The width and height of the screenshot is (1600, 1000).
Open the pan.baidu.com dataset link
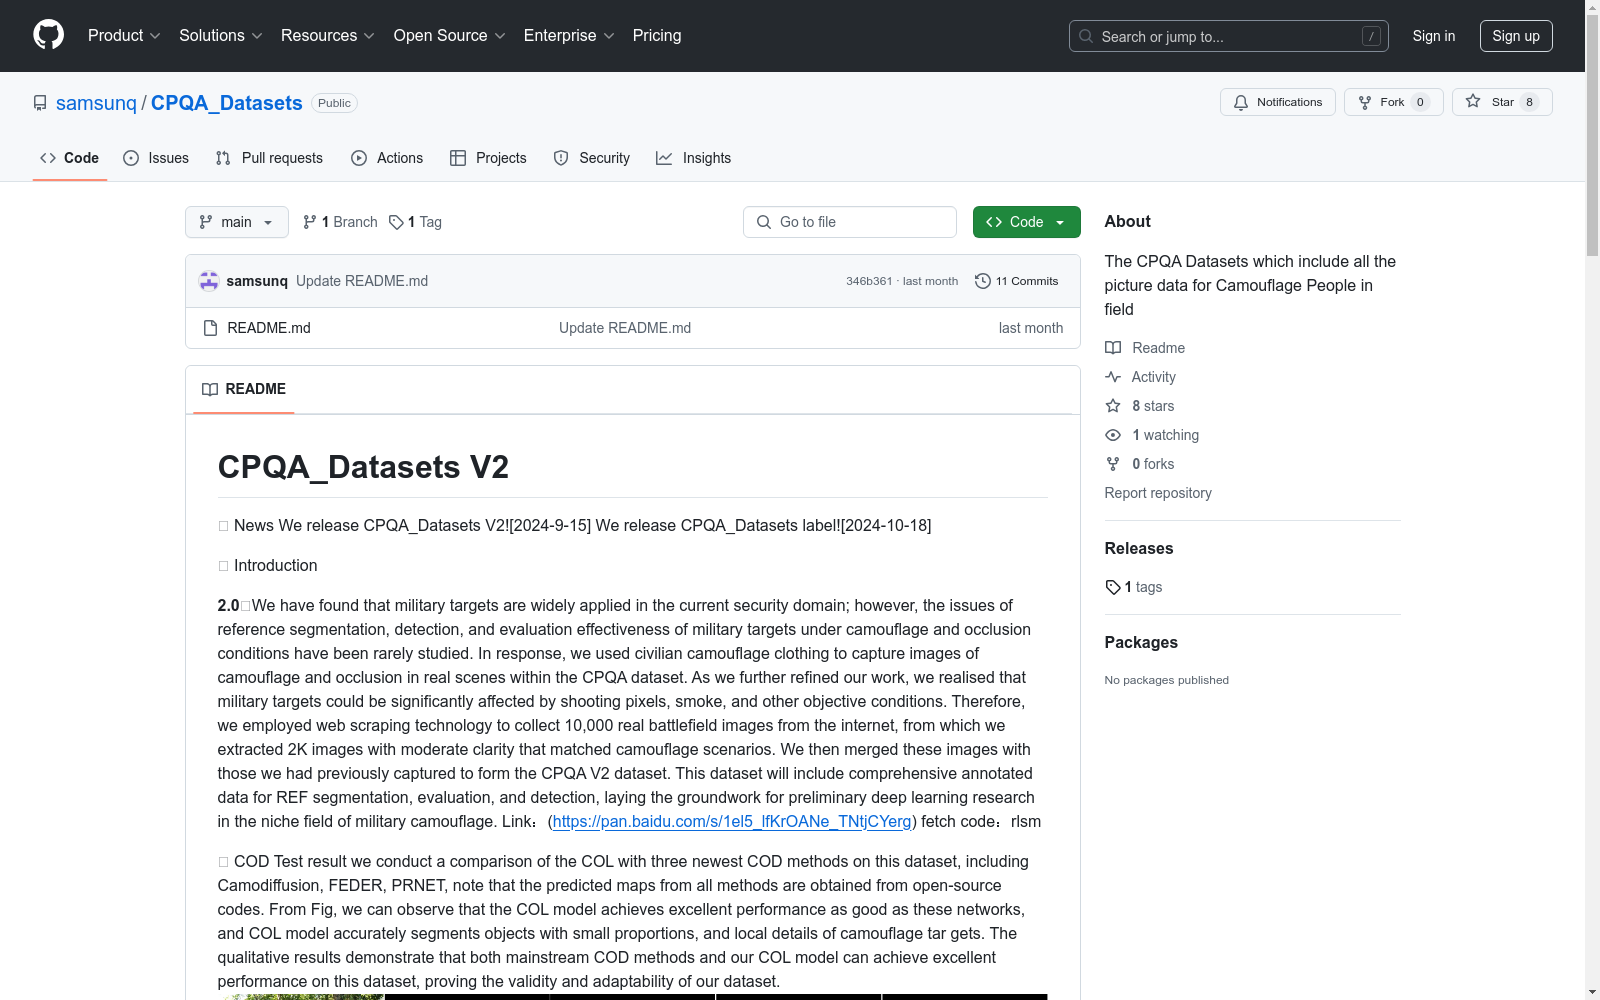(x=732, y=821)
